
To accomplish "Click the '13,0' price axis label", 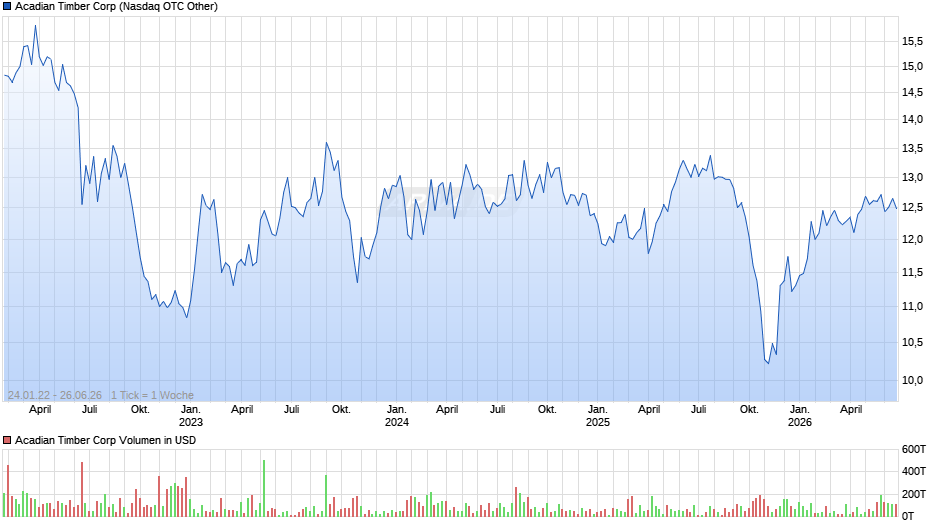I will 912,178.
